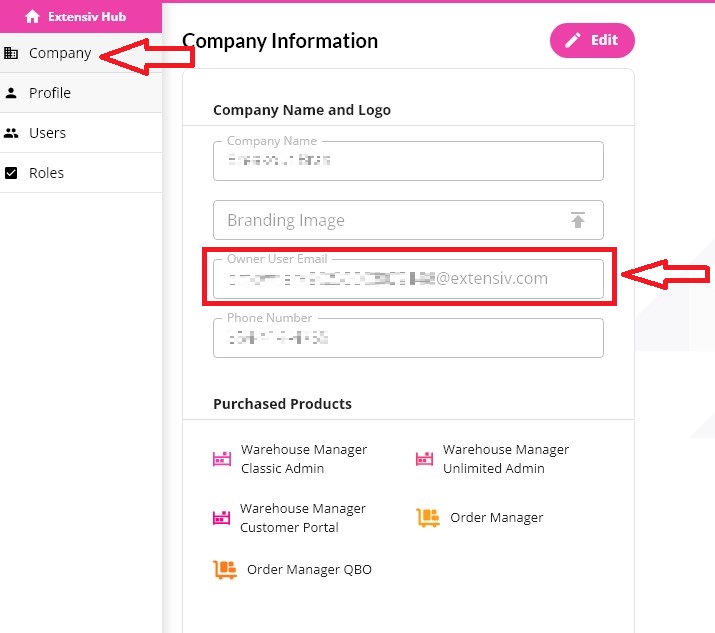Click the Owner User Email field
This screenshot has height=633, width=715.
click(x=408, y=279)
